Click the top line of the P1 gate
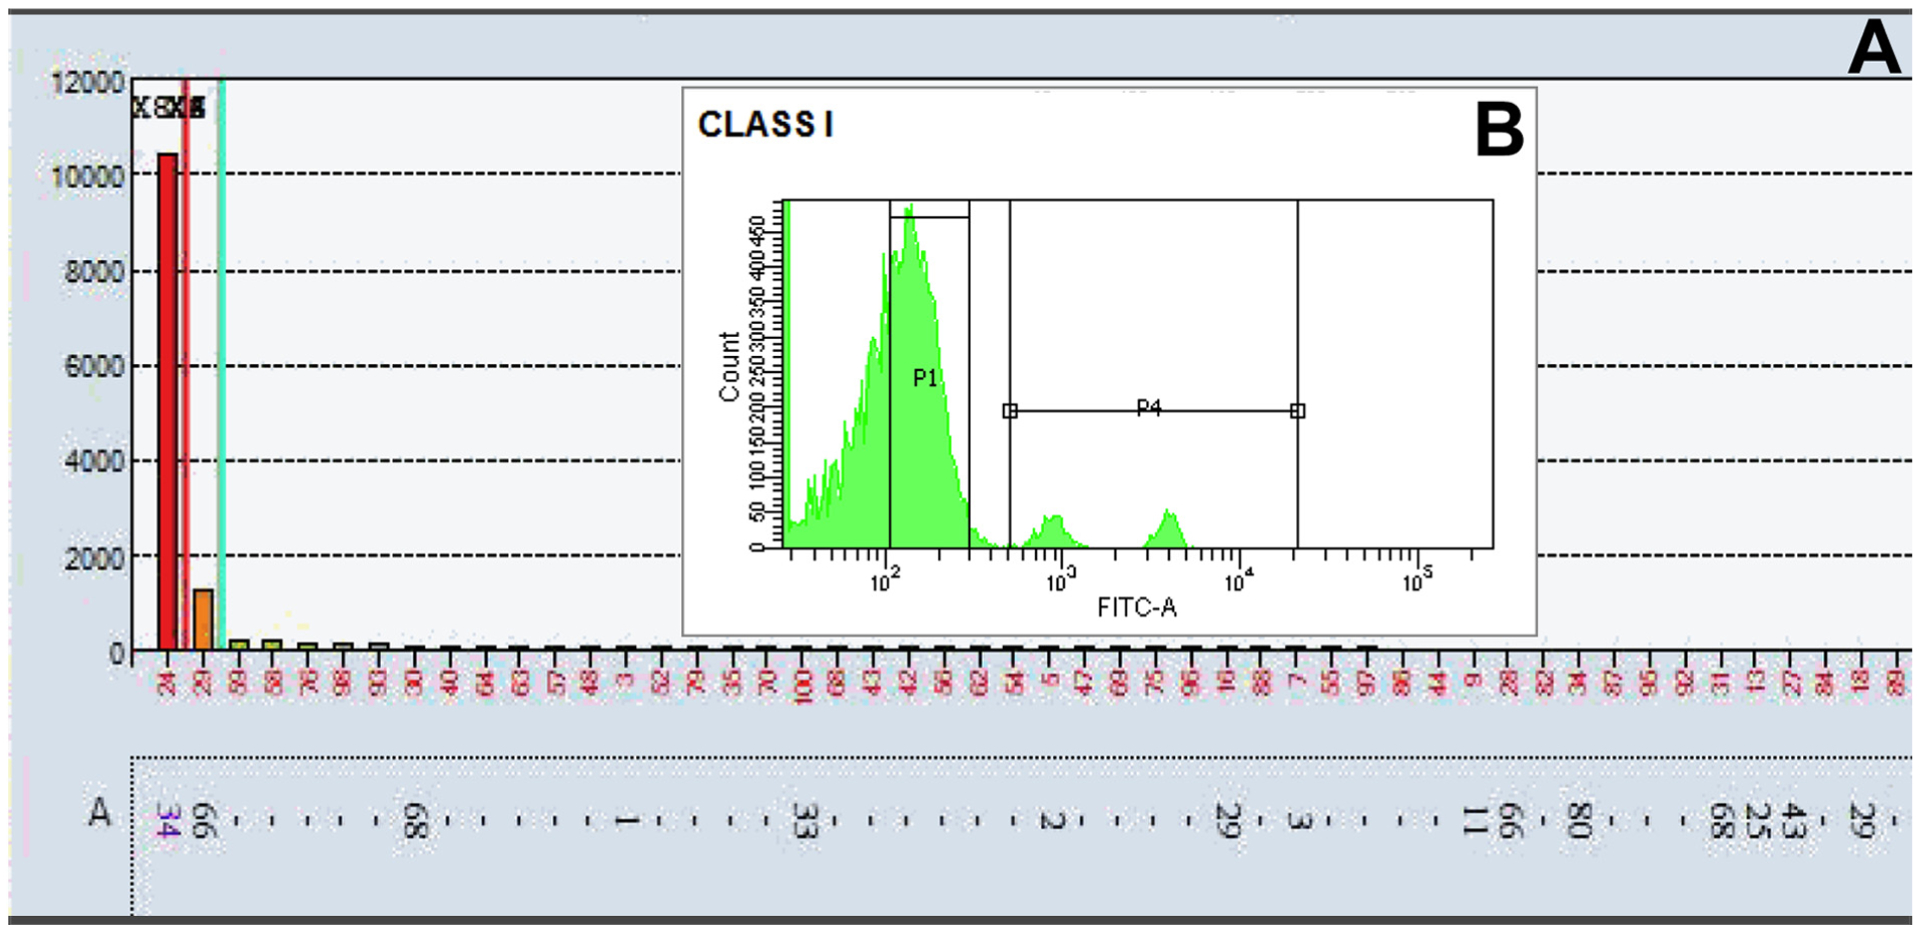The image size is (1920, 933). point(929,217)
